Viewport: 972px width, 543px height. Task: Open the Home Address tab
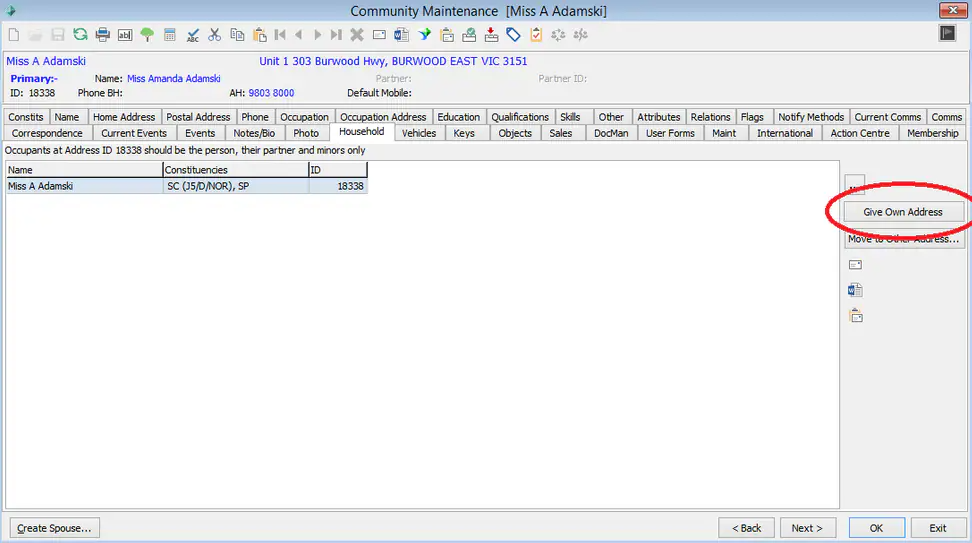(x=124, y=117)
